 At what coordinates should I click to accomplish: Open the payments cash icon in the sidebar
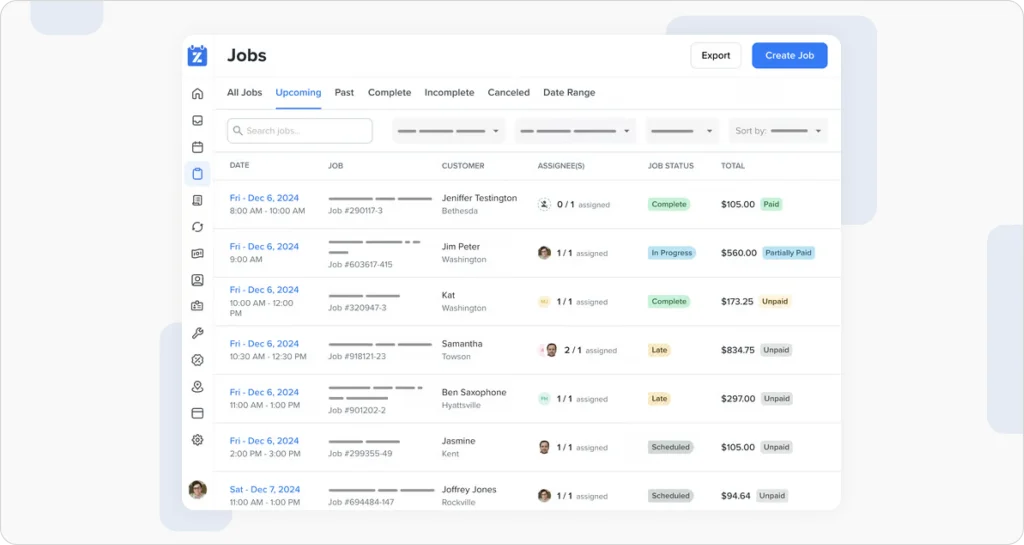click(x=197, y=253)
